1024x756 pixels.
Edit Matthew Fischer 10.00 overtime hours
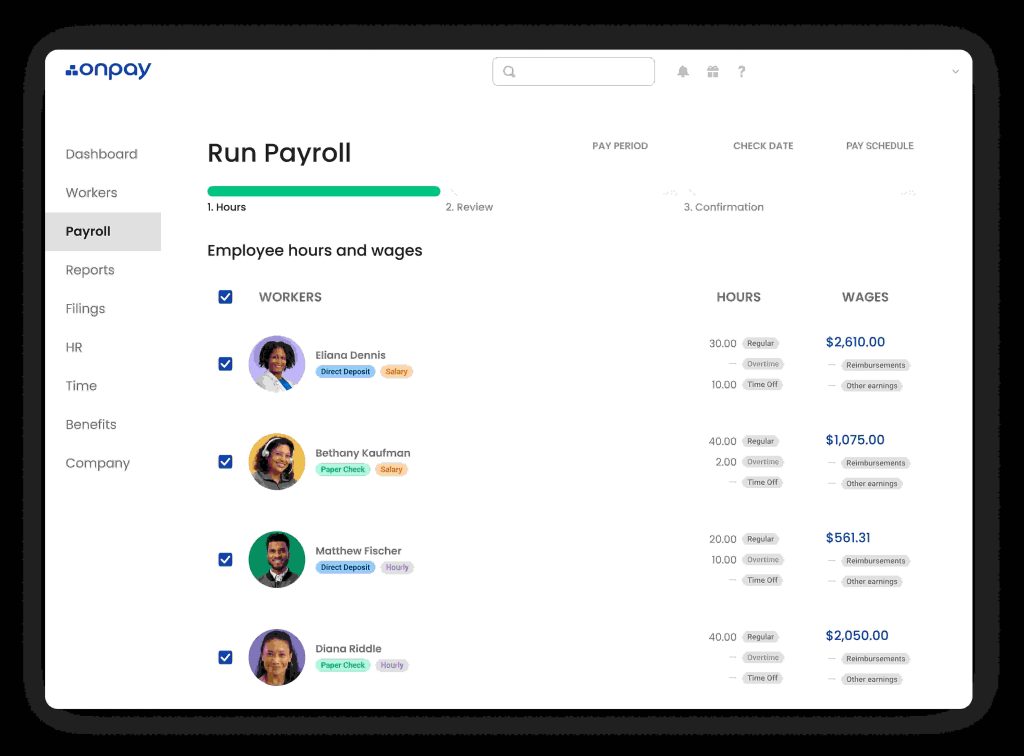724,559
